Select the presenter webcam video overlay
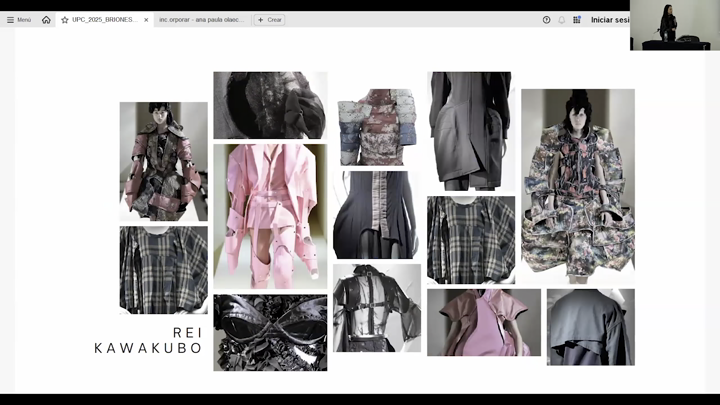720x405 pixels. 674,25
